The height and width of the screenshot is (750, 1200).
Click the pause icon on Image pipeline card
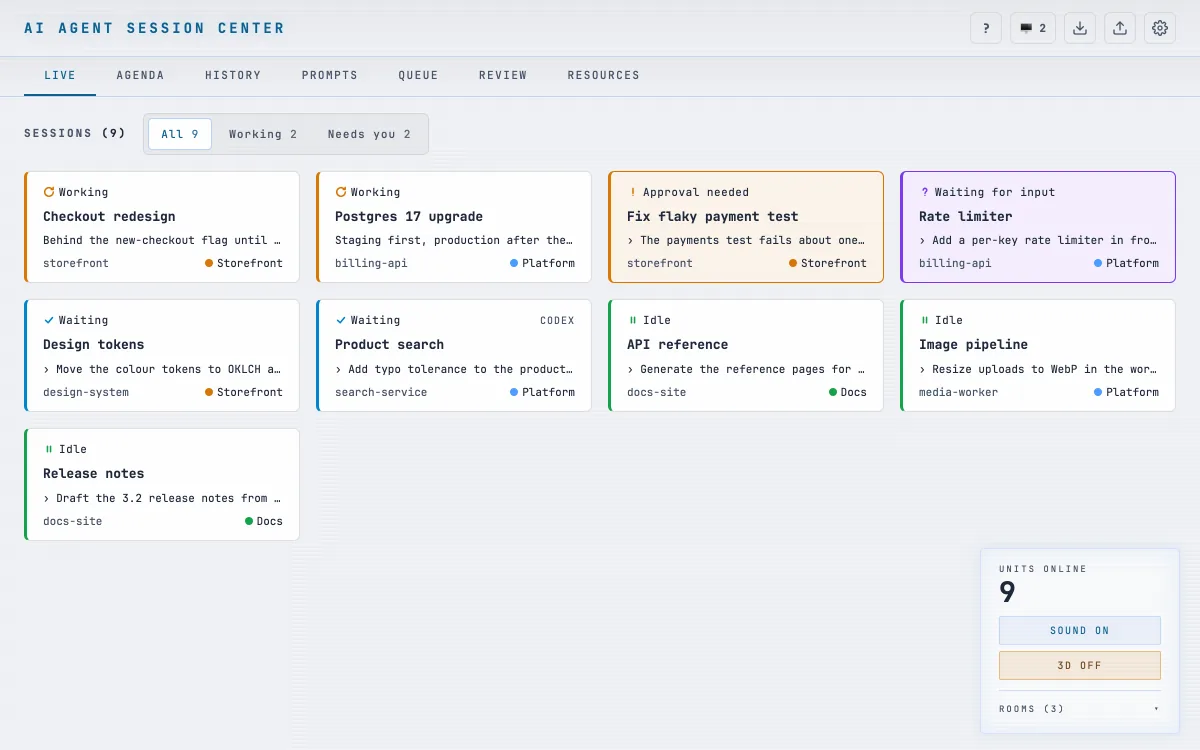point(925,320)
